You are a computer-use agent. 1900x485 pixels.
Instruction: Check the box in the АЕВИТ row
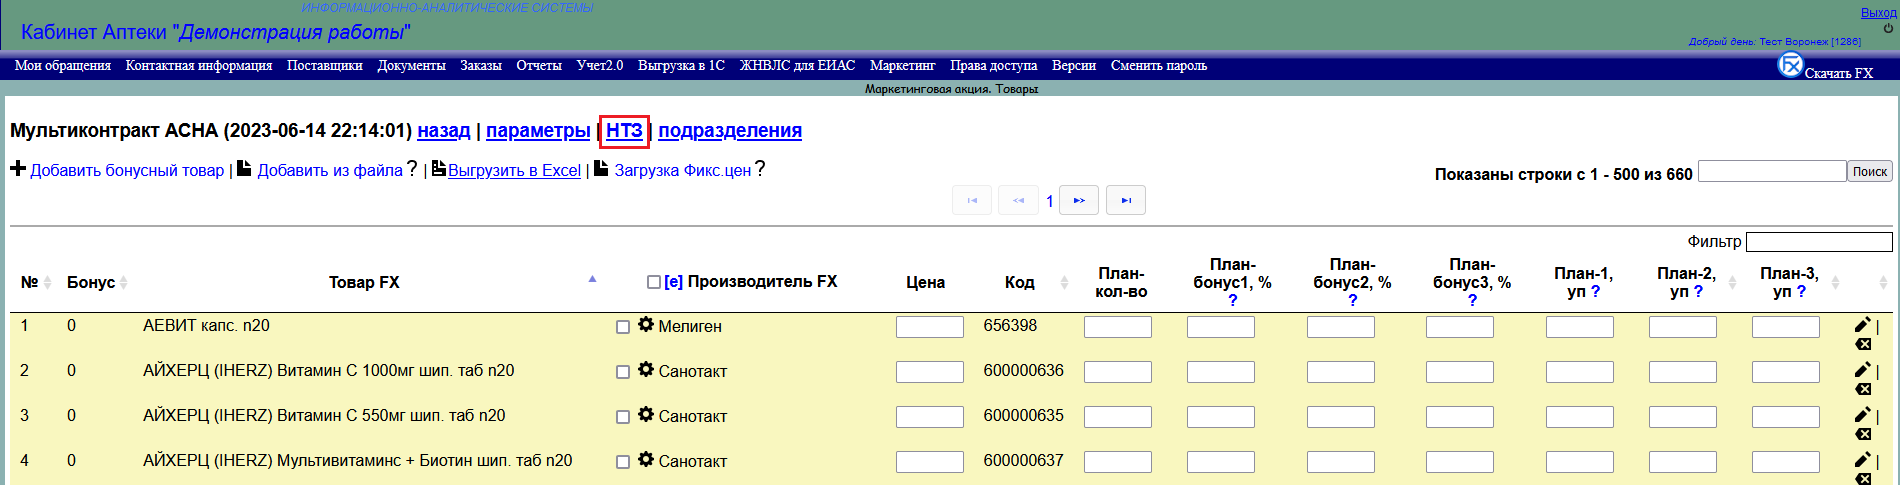point(623,327)
